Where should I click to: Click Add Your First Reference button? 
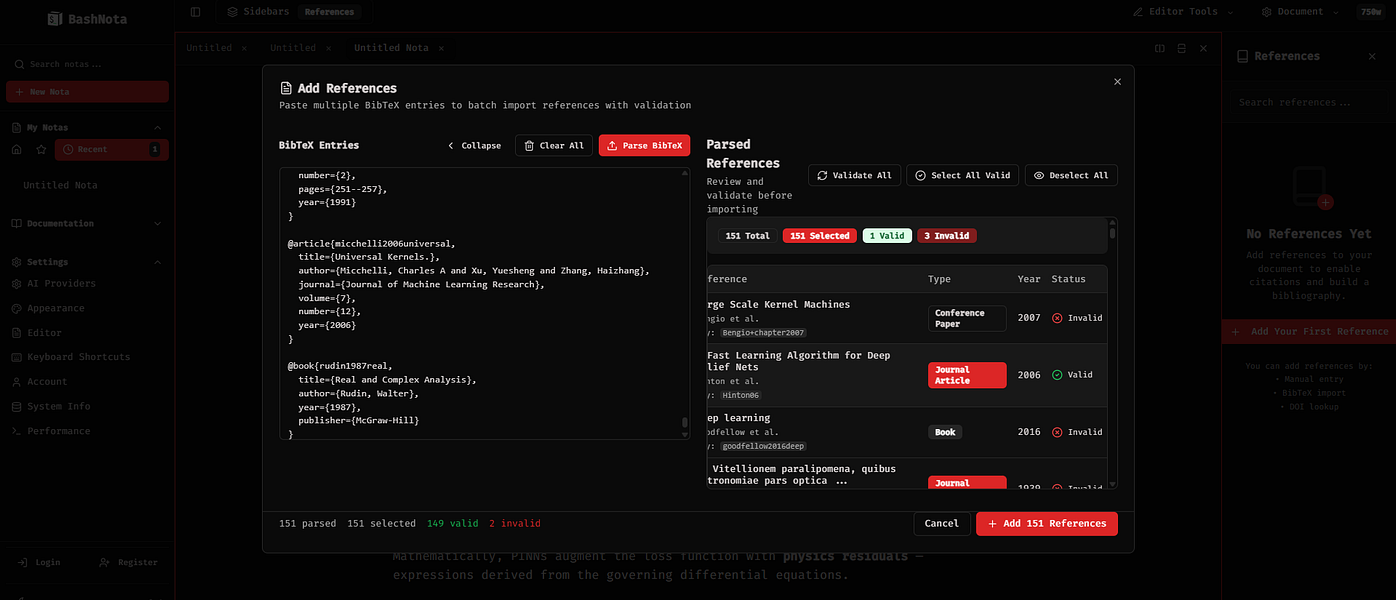click(1309, 331)
